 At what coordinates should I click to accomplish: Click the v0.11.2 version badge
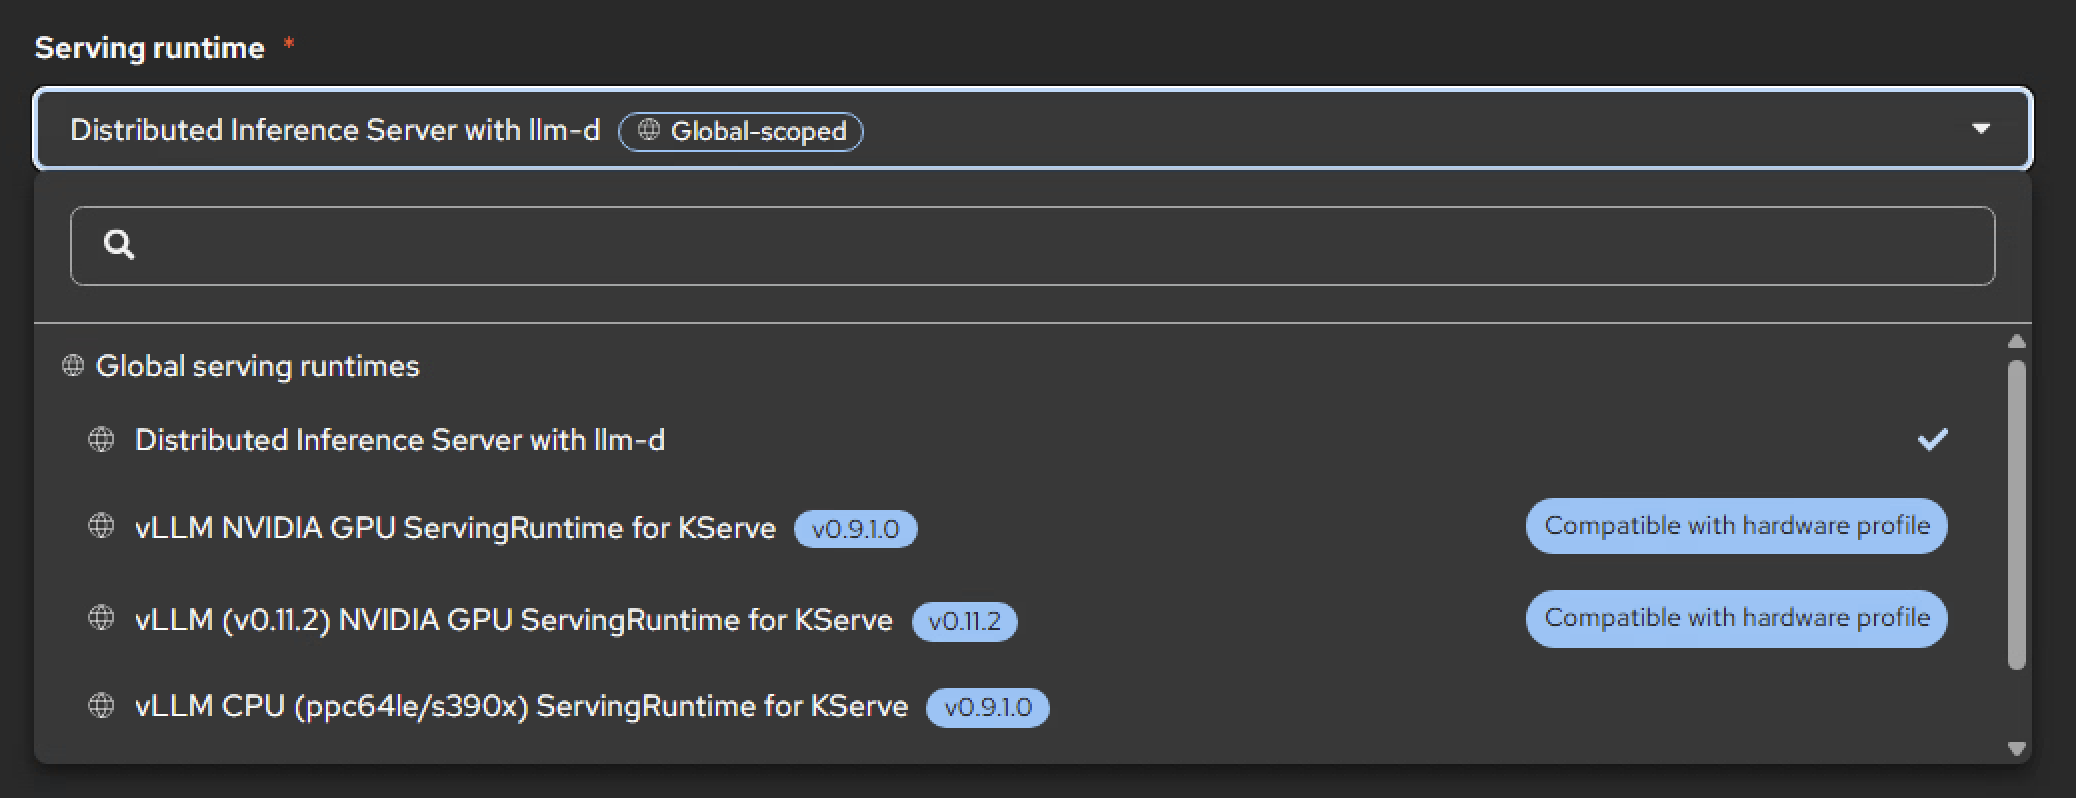click(x=964, y=621)
